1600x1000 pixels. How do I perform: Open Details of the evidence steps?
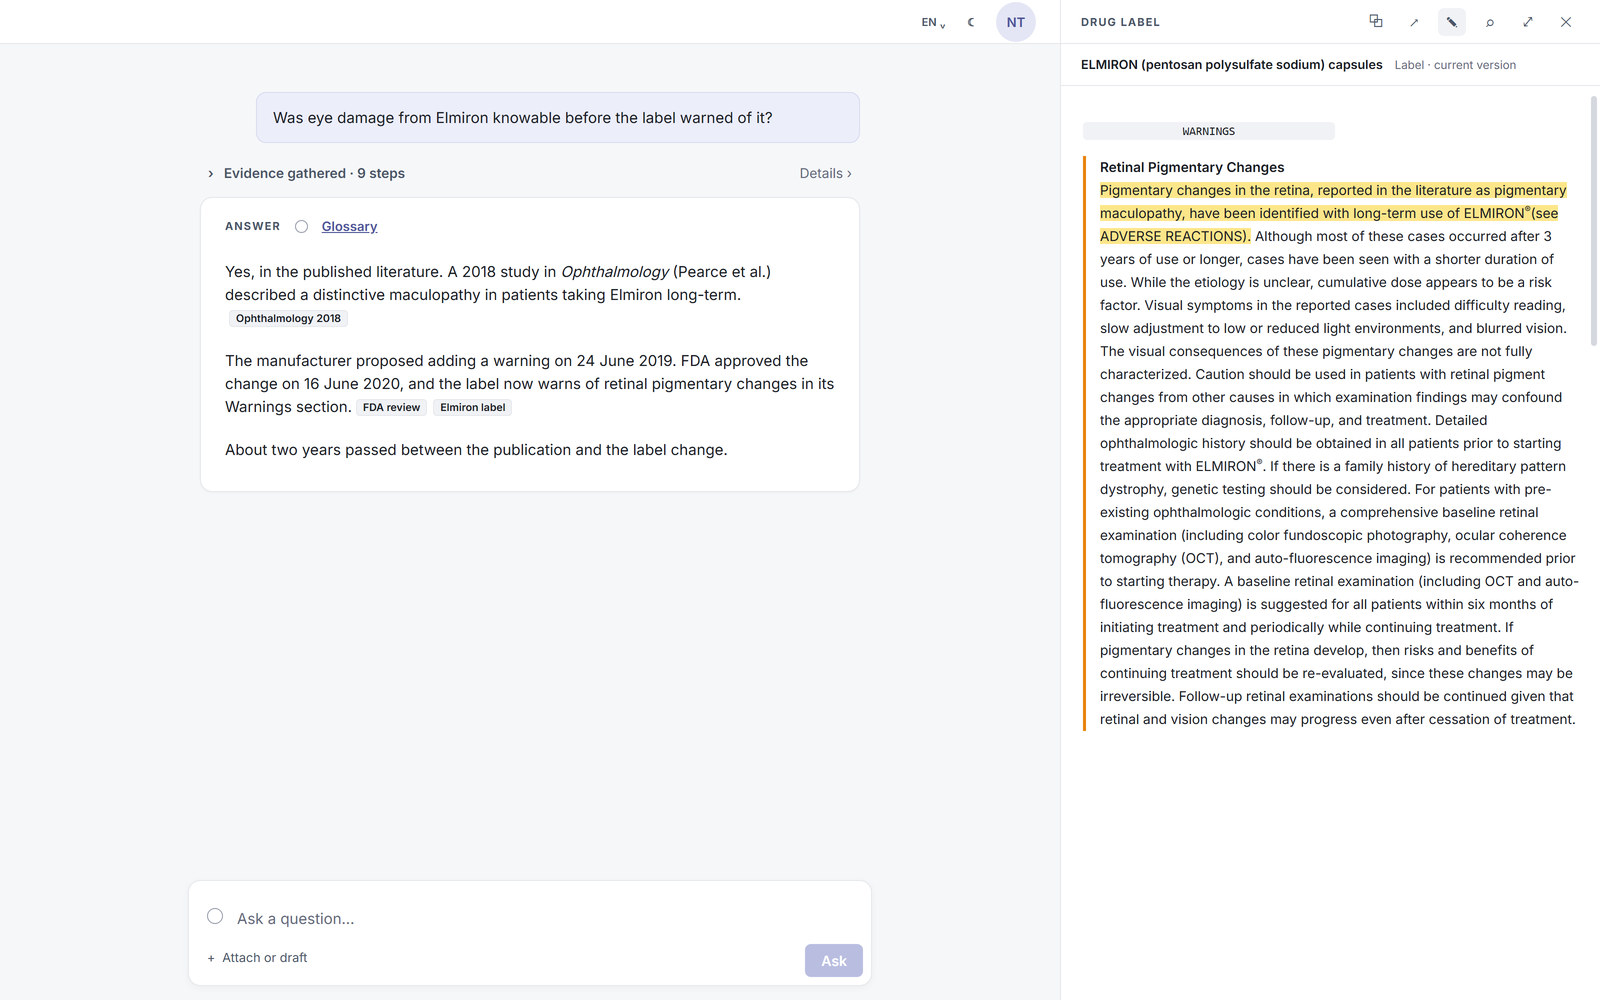coord(825,173)
